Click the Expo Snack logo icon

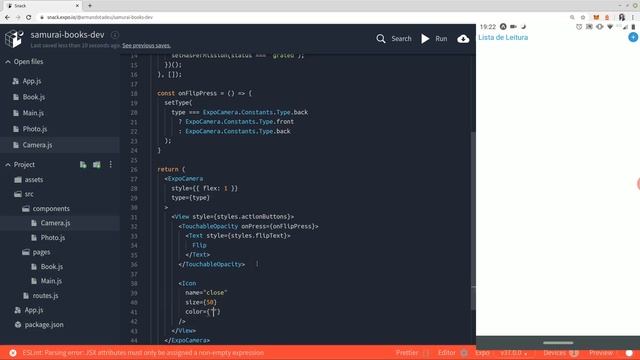14,39
